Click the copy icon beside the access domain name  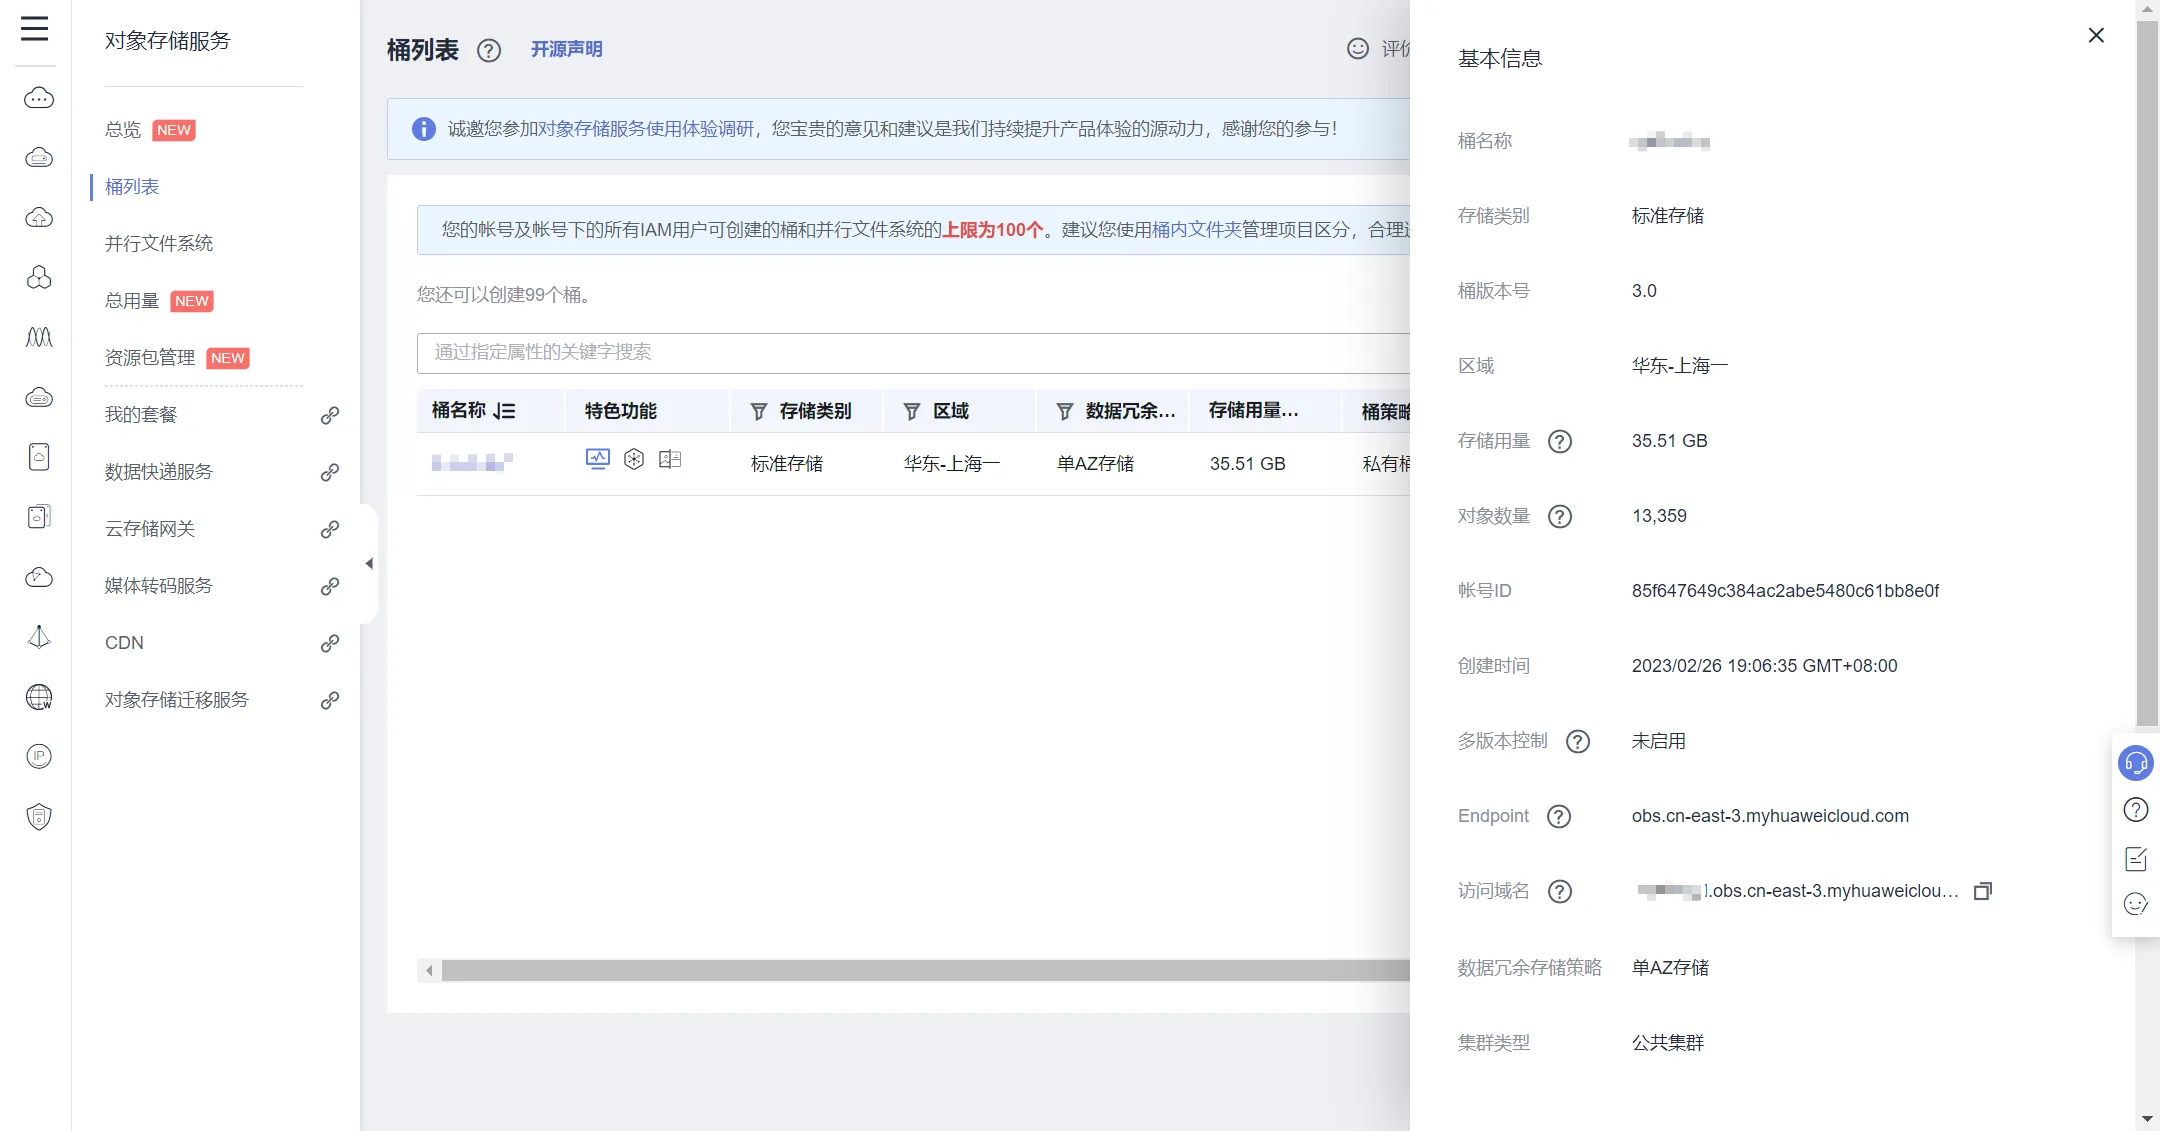[x=1982, y=891]
